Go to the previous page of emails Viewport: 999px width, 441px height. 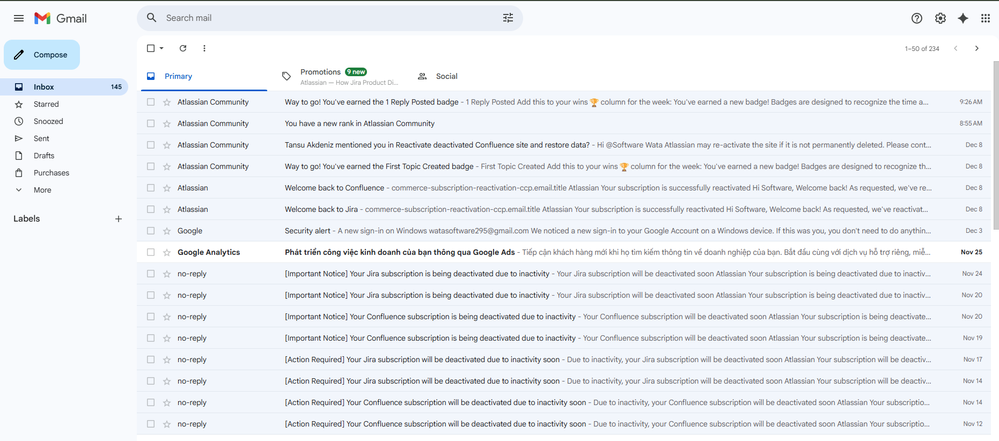[956, 48]
